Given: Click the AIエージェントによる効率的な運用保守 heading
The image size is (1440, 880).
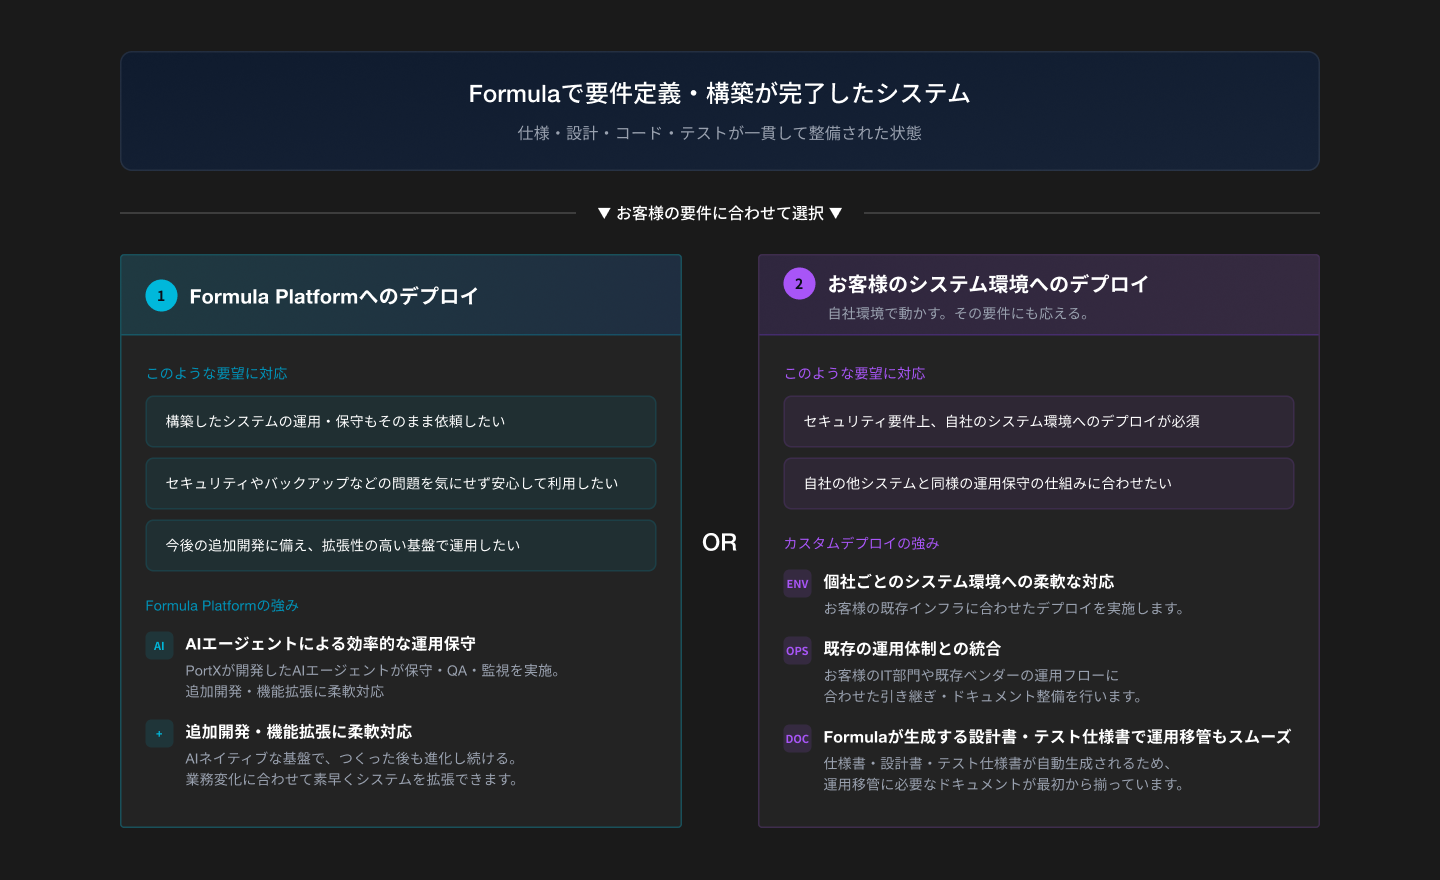Looking at the screenshot, I should pos(330,644).
